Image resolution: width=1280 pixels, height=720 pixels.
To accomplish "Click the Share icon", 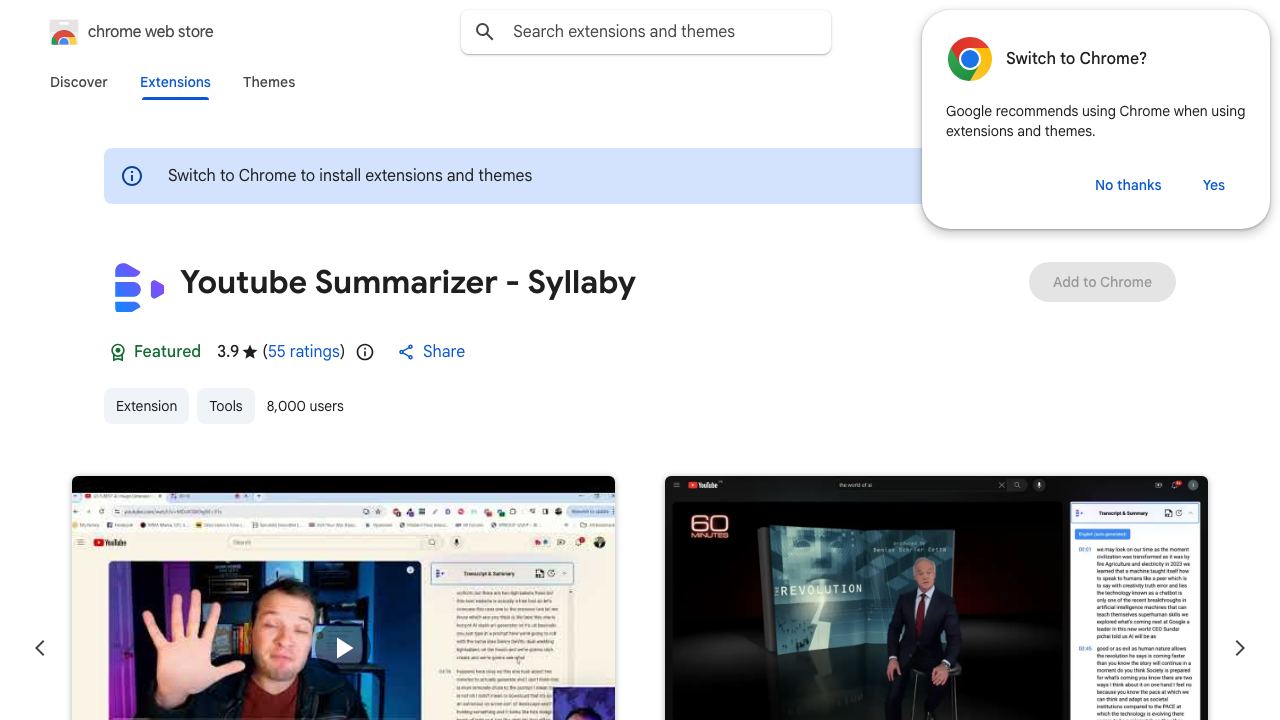I will (406, 352).
